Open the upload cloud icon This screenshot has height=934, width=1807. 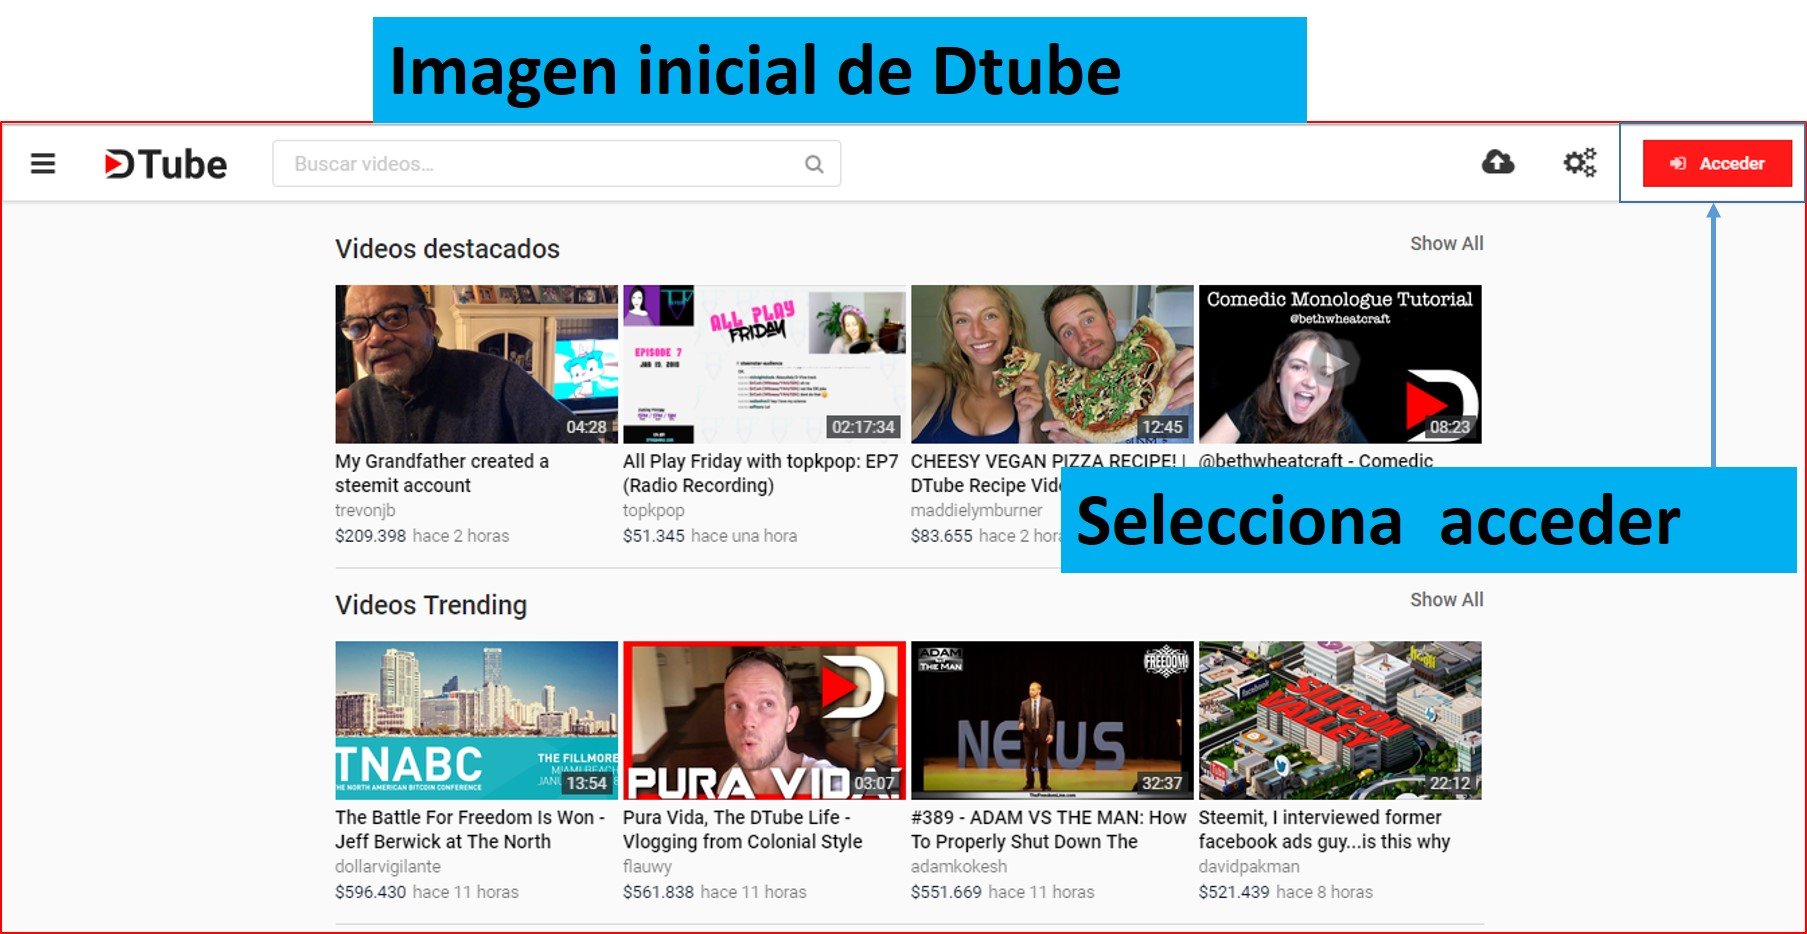(x=1497, y=162)
